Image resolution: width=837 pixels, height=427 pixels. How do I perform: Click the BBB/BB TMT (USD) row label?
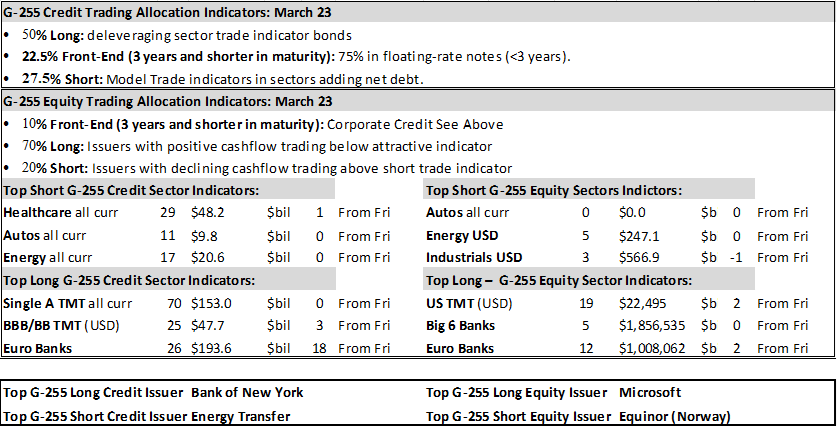[61, 326]
